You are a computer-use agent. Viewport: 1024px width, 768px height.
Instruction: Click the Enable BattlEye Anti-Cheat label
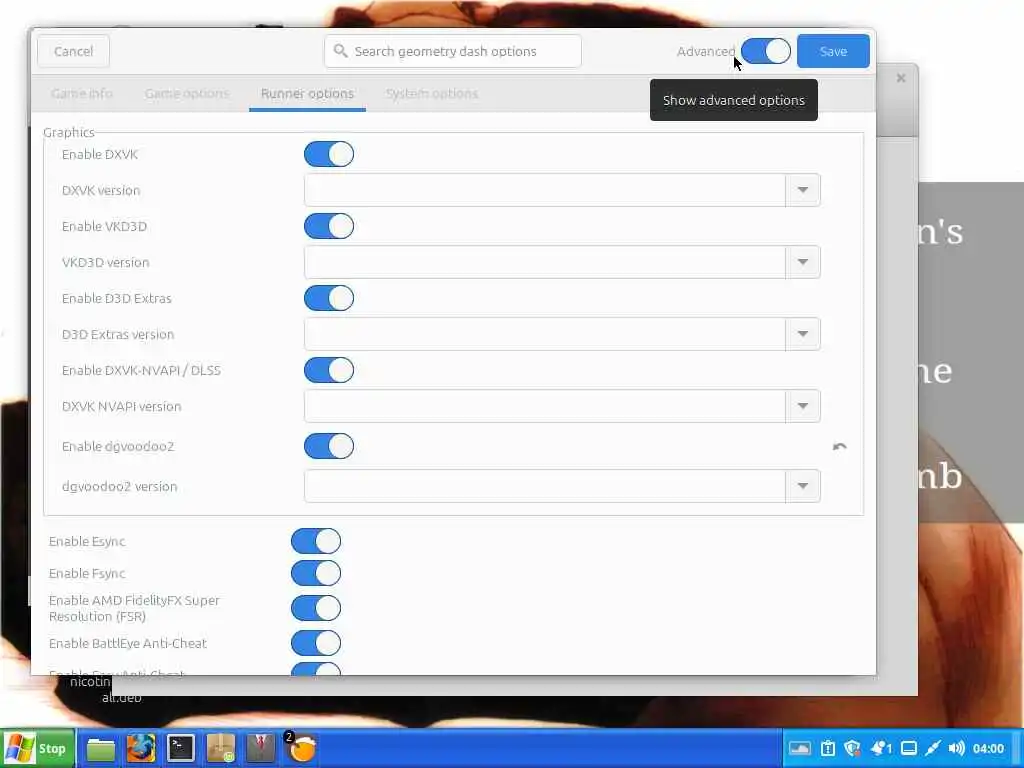tap(127, 643)
